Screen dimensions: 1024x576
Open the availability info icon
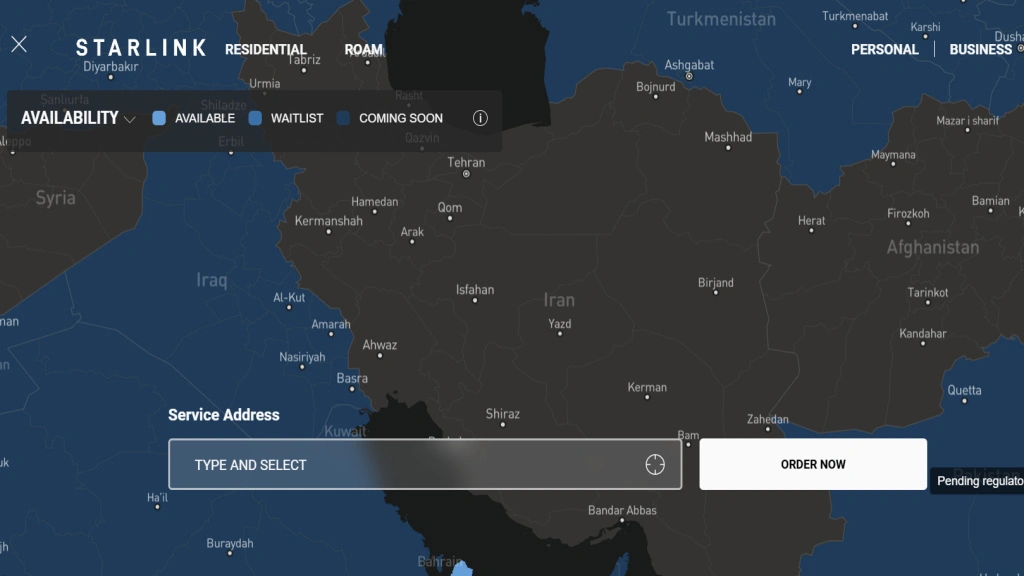(480, 118)
